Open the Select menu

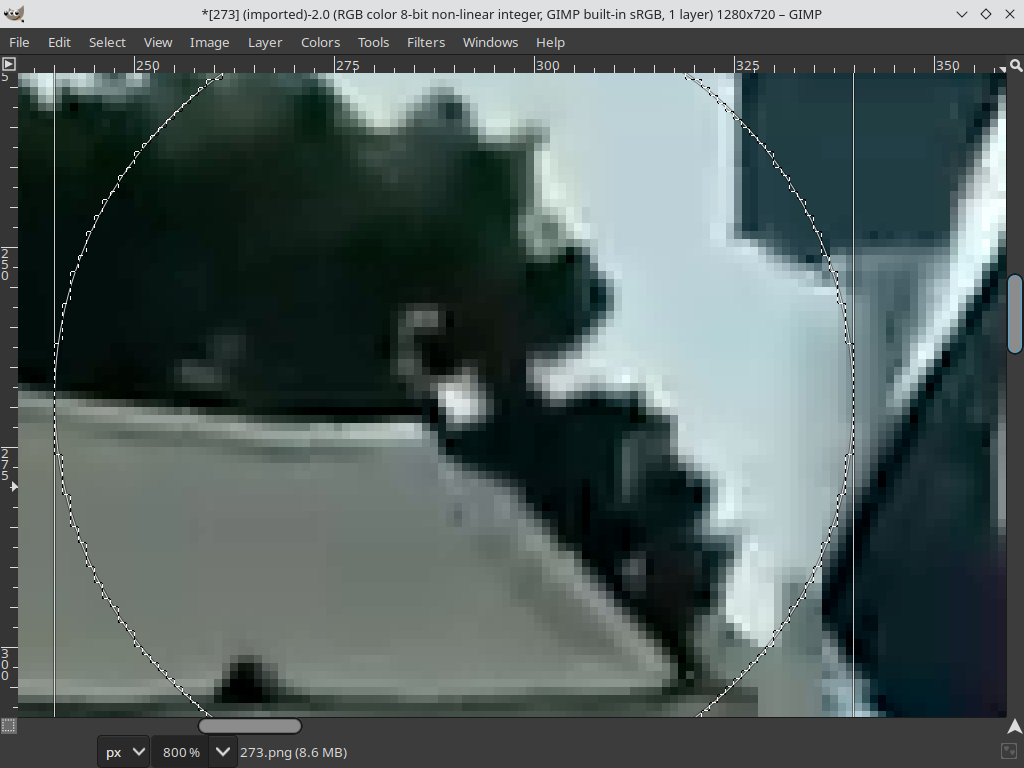[107, 42]
